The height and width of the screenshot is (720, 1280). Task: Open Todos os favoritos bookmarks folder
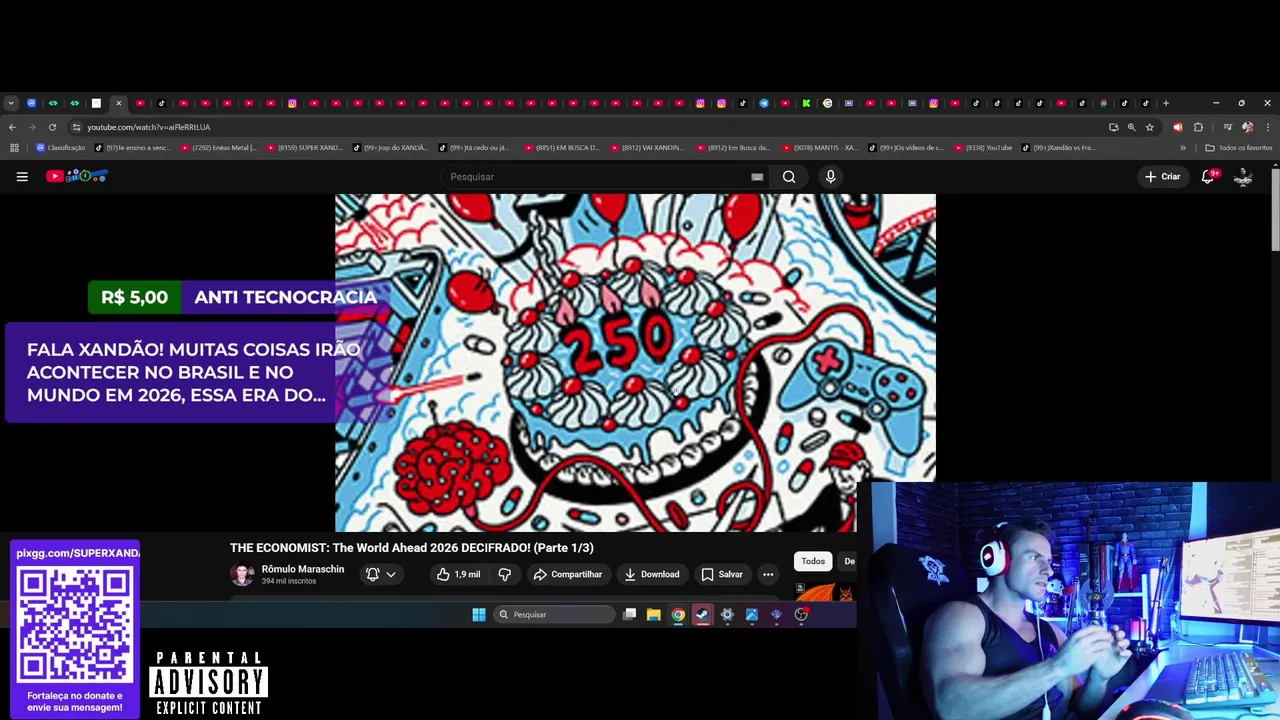[1239, 148]
